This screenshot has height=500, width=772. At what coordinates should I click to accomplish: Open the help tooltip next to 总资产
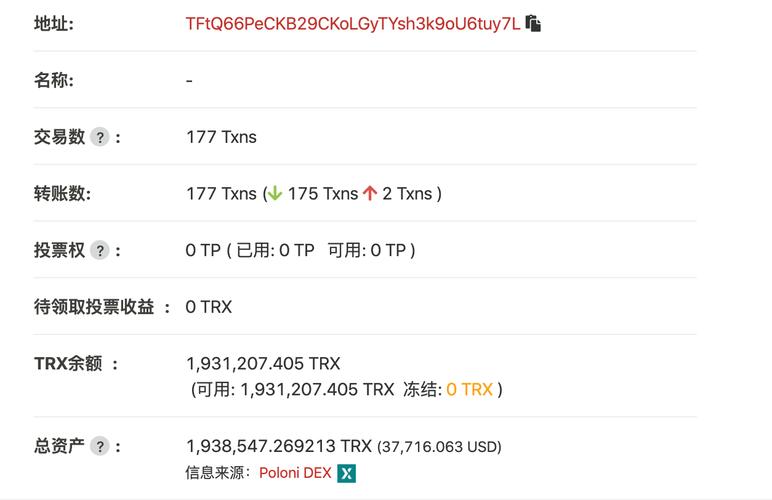pyautogui.click(x=100, y=446)
